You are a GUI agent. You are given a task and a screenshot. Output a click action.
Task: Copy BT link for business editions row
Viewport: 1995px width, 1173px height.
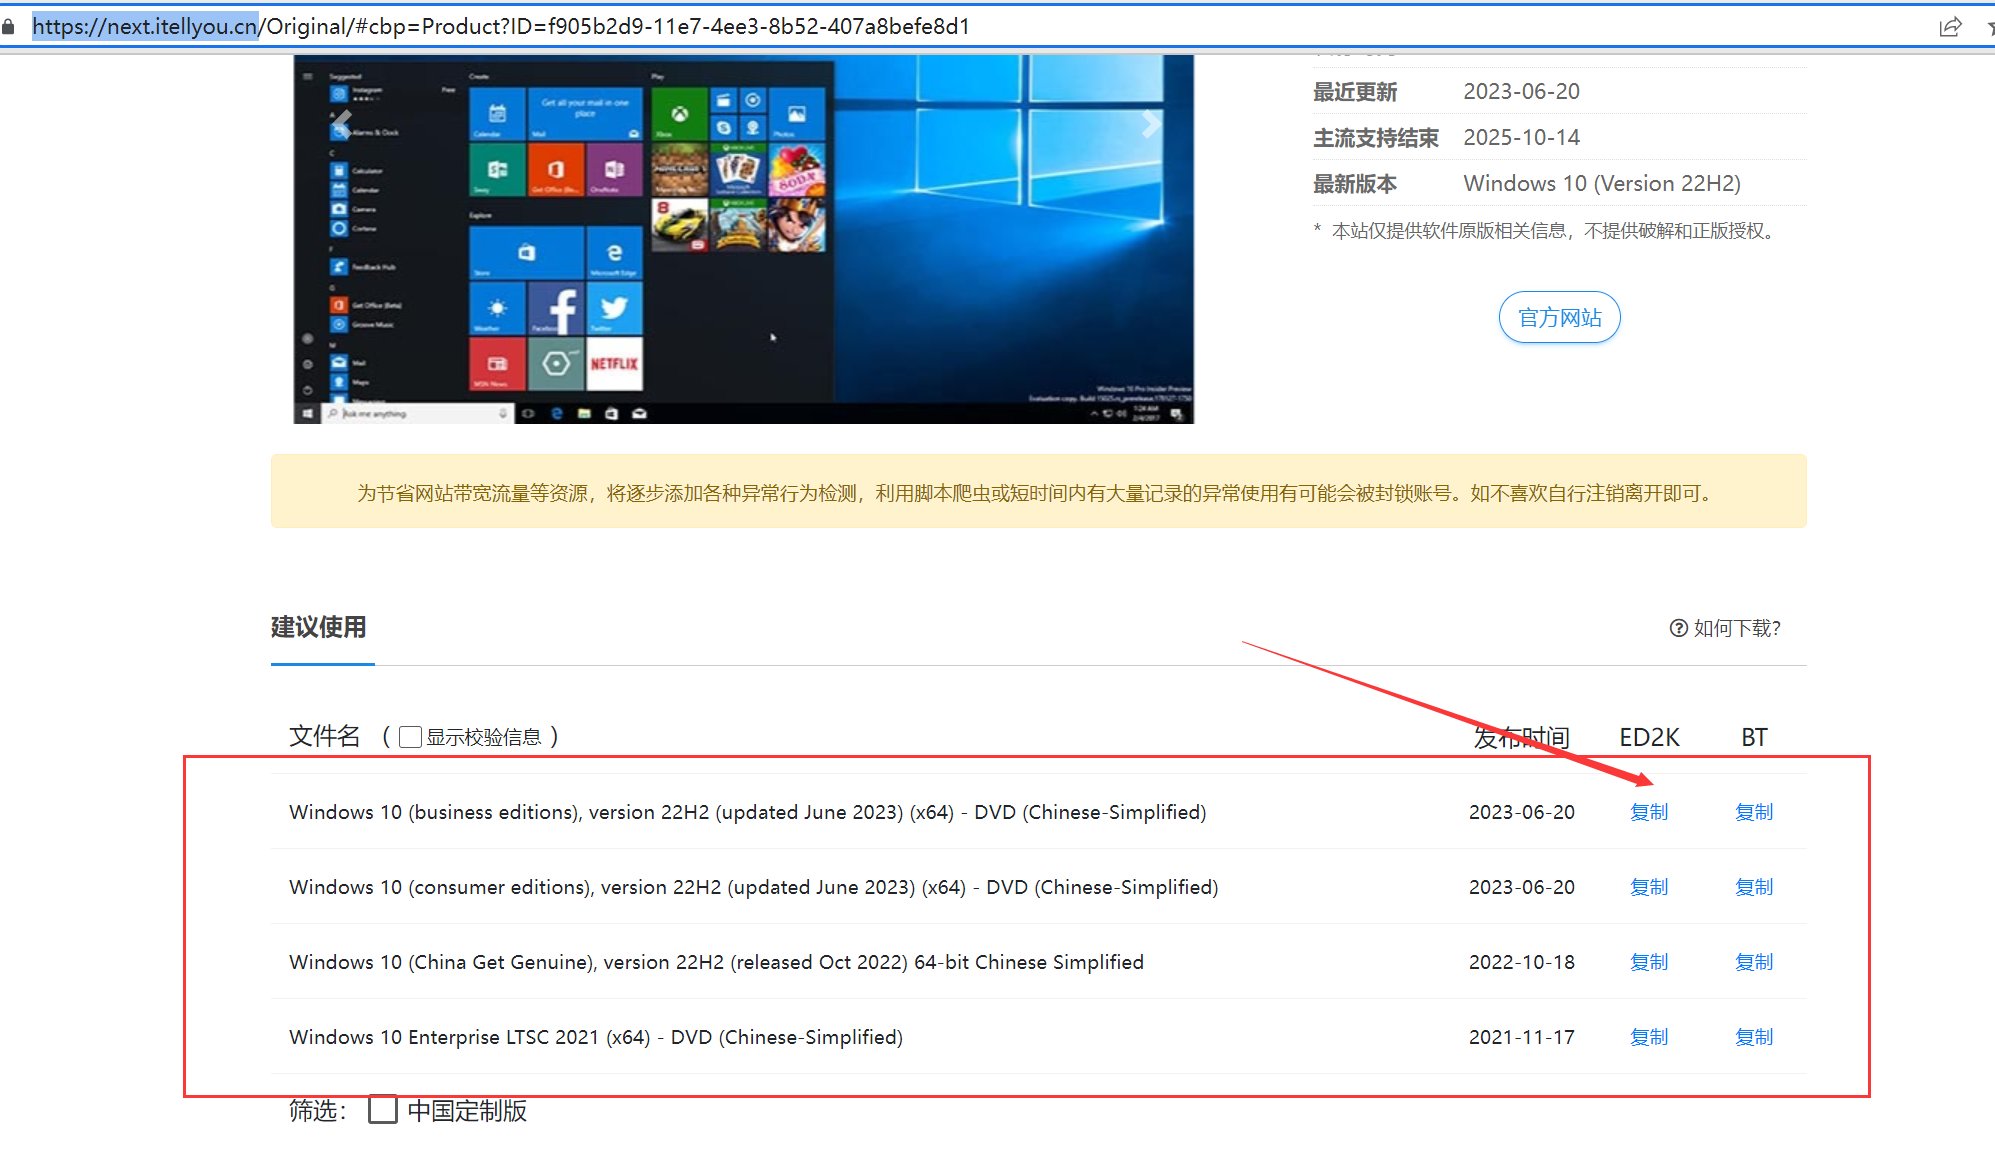pyautogui.click(x=1754, y=812)
